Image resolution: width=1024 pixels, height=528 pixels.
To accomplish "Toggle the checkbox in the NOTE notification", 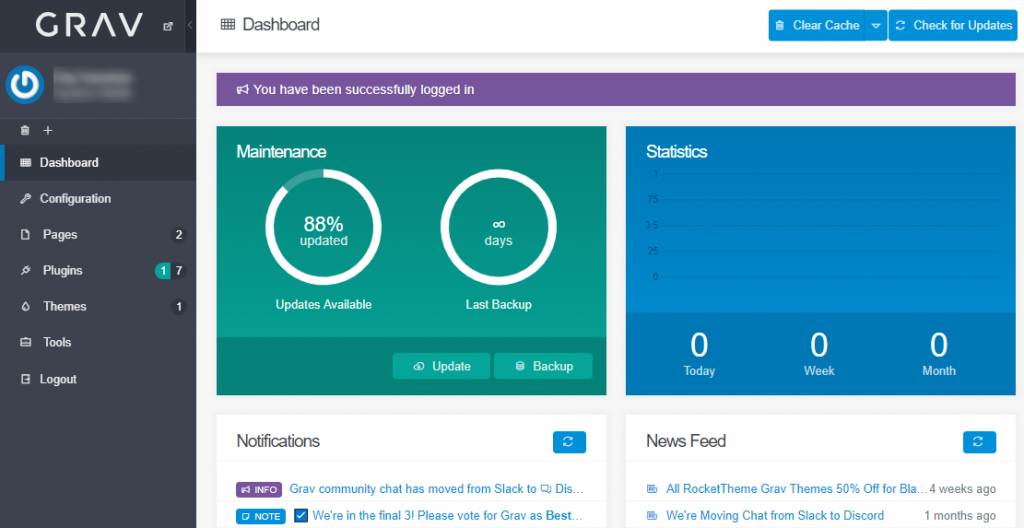I will point(301,516).
